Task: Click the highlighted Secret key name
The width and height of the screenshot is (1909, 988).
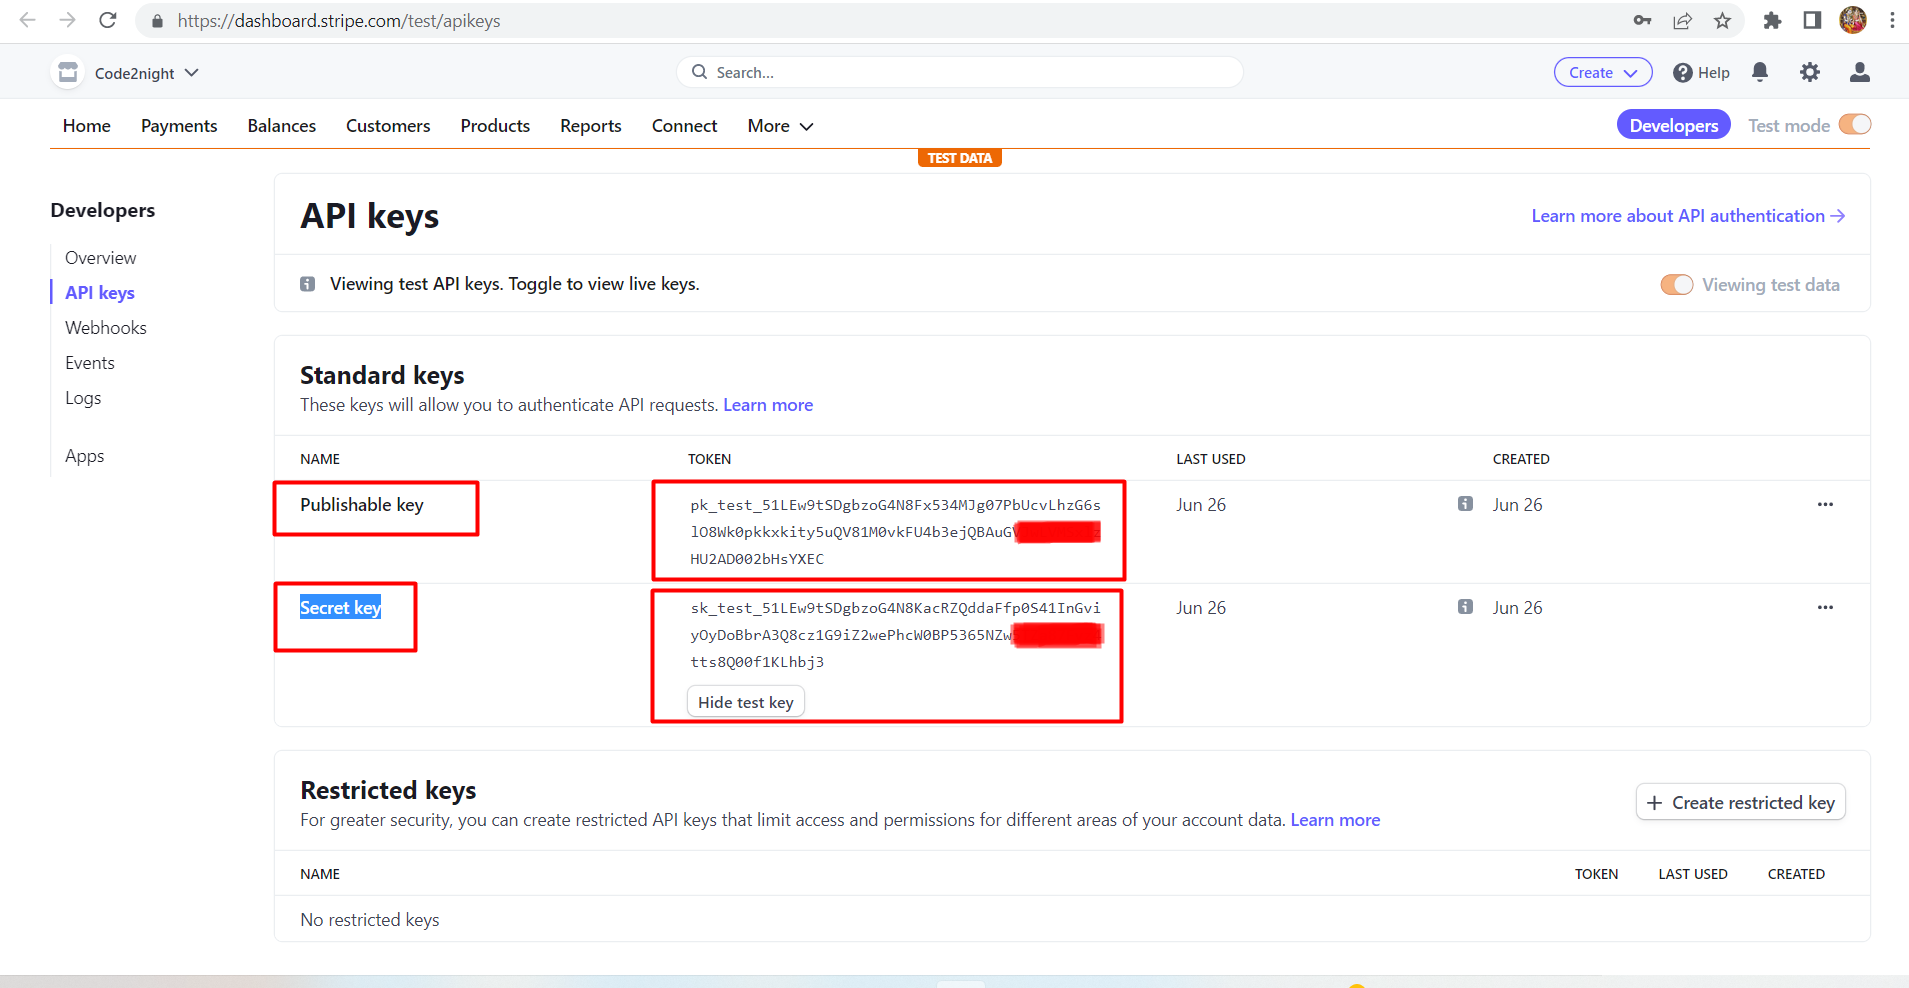Action: (341, 608)
